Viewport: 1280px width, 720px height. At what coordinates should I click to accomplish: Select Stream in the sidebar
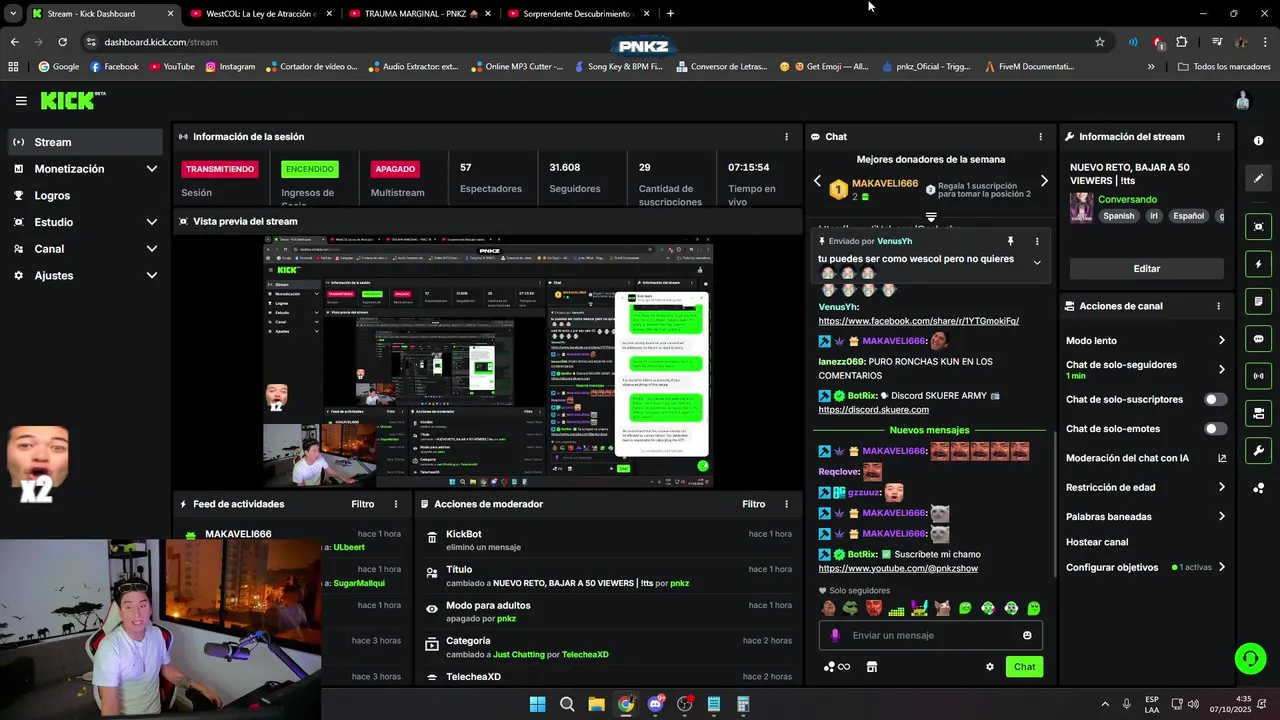84,142
